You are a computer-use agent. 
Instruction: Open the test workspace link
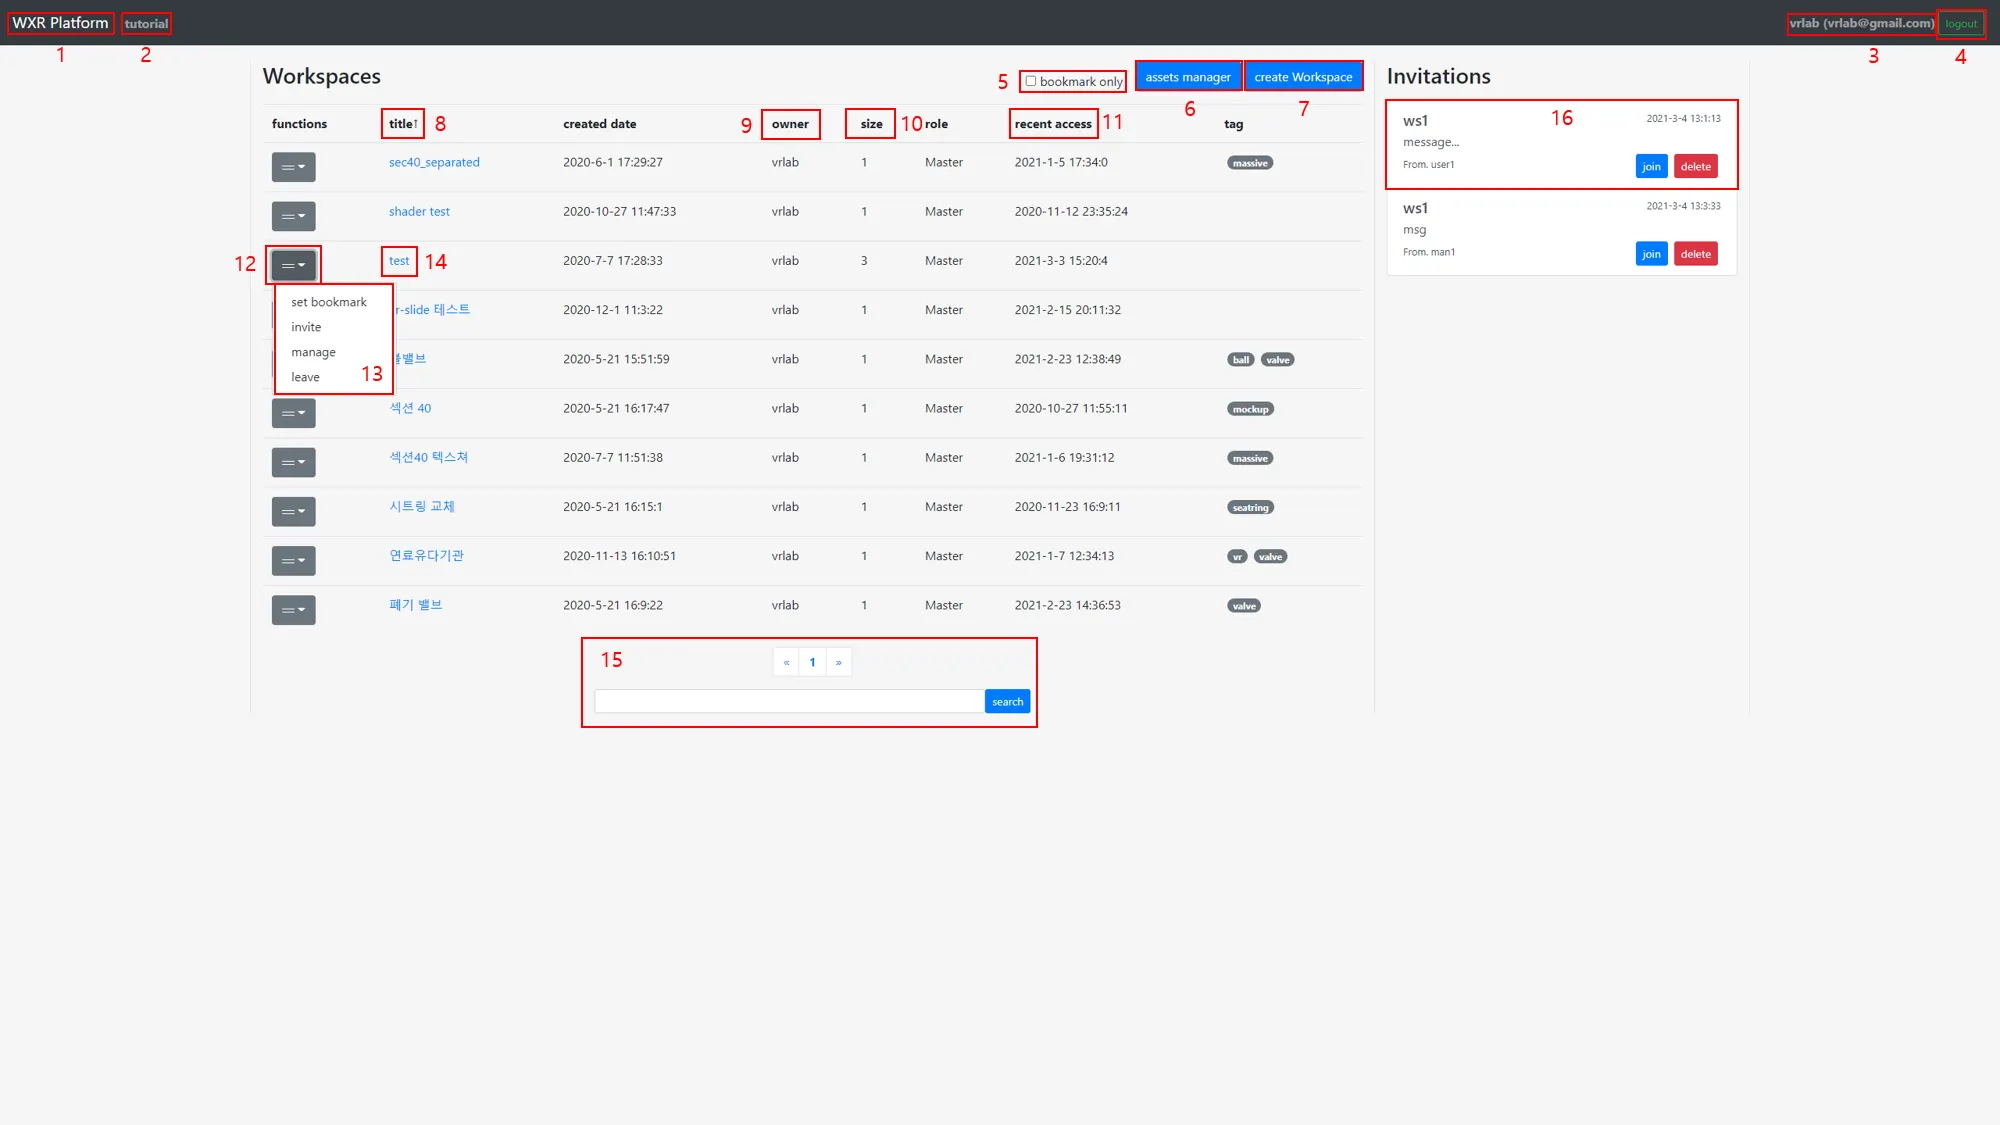pyautogui.click(x=399, y=261)
